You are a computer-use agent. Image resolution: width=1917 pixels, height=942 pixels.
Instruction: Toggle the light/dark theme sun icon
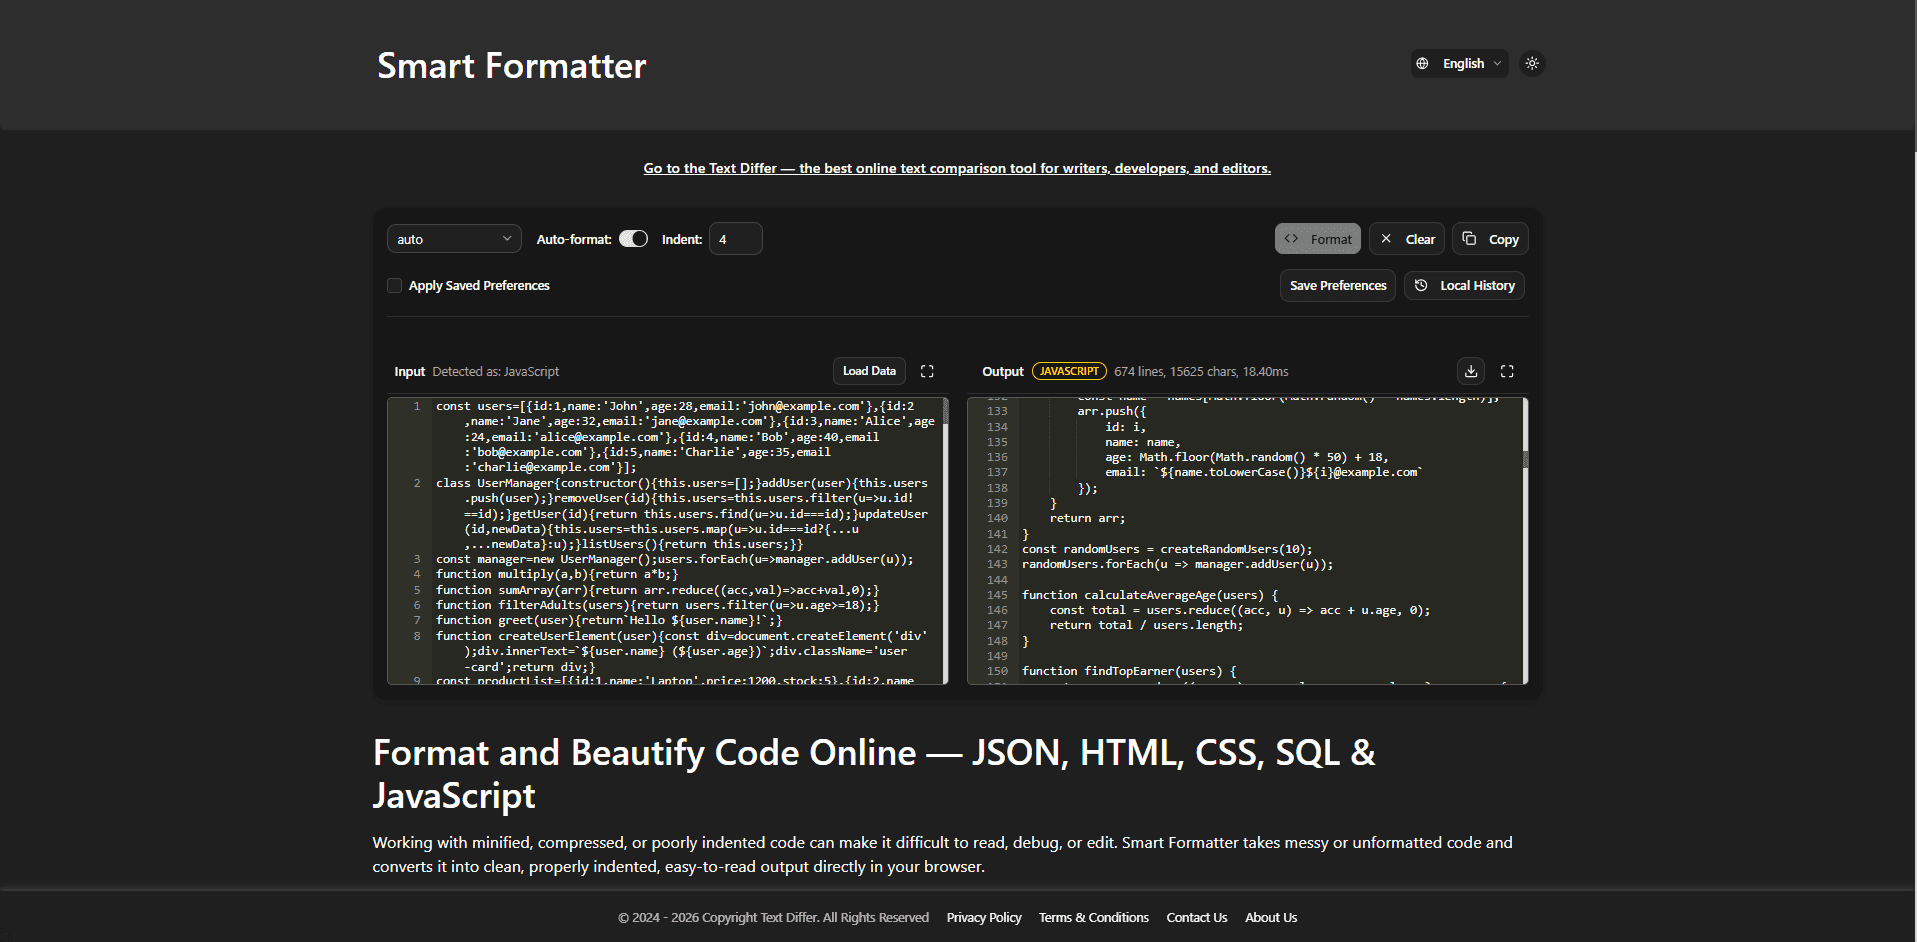(x=1532, y=63)
